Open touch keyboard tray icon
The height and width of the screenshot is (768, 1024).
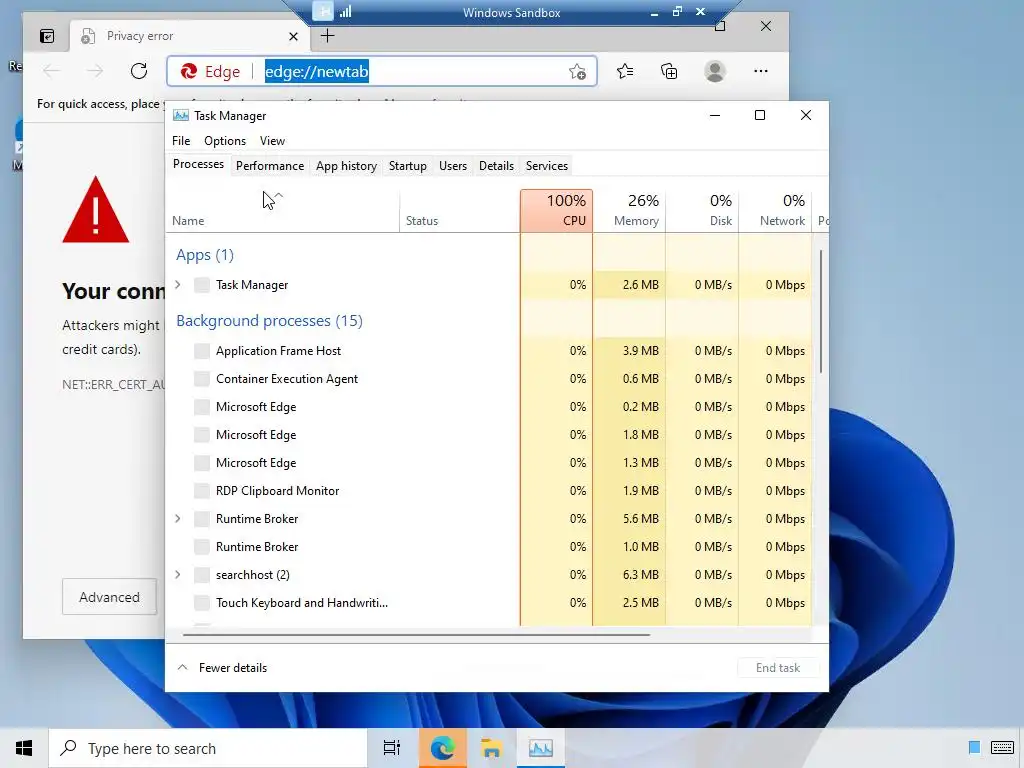pos(1002,748)
